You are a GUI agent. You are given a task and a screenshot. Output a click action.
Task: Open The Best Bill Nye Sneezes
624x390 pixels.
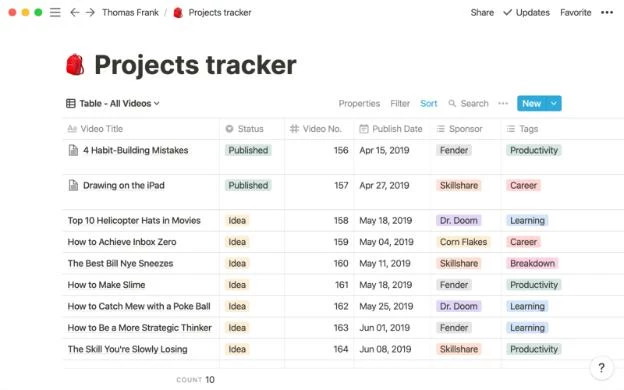[120, 263]
